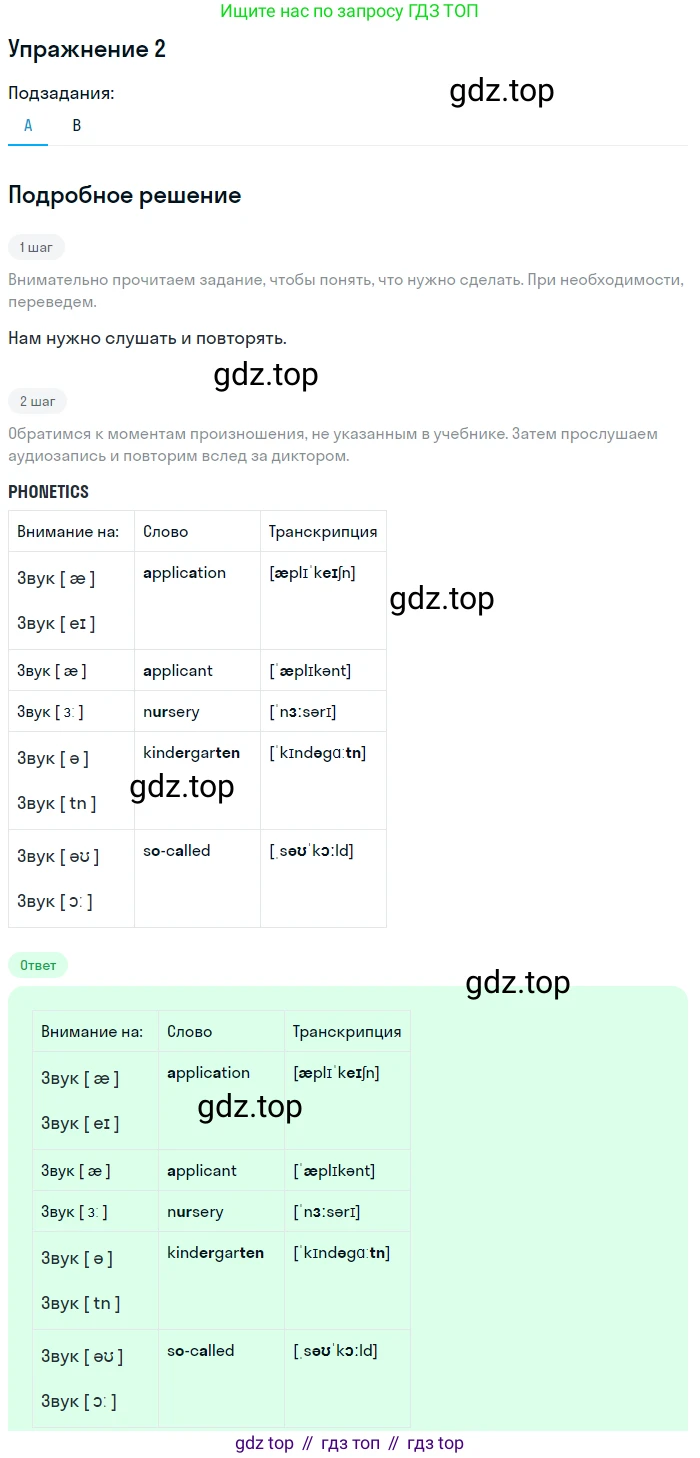Click the top green 'Ищите нас по запросу ГДЗ ТОП' text
Viewport: 700px width, 1458px height.
coord(349,12)
